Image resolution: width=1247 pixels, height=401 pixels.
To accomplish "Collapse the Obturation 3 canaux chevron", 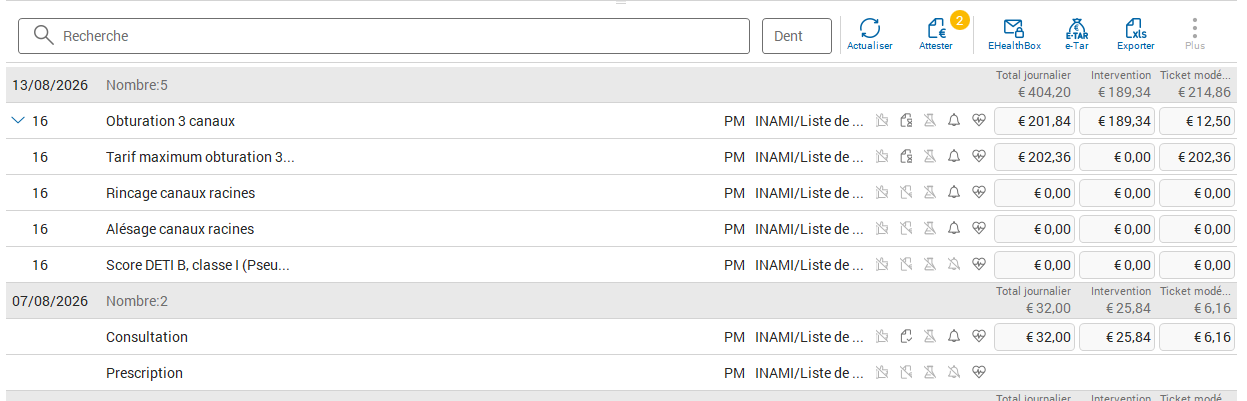I will (16, 120).
